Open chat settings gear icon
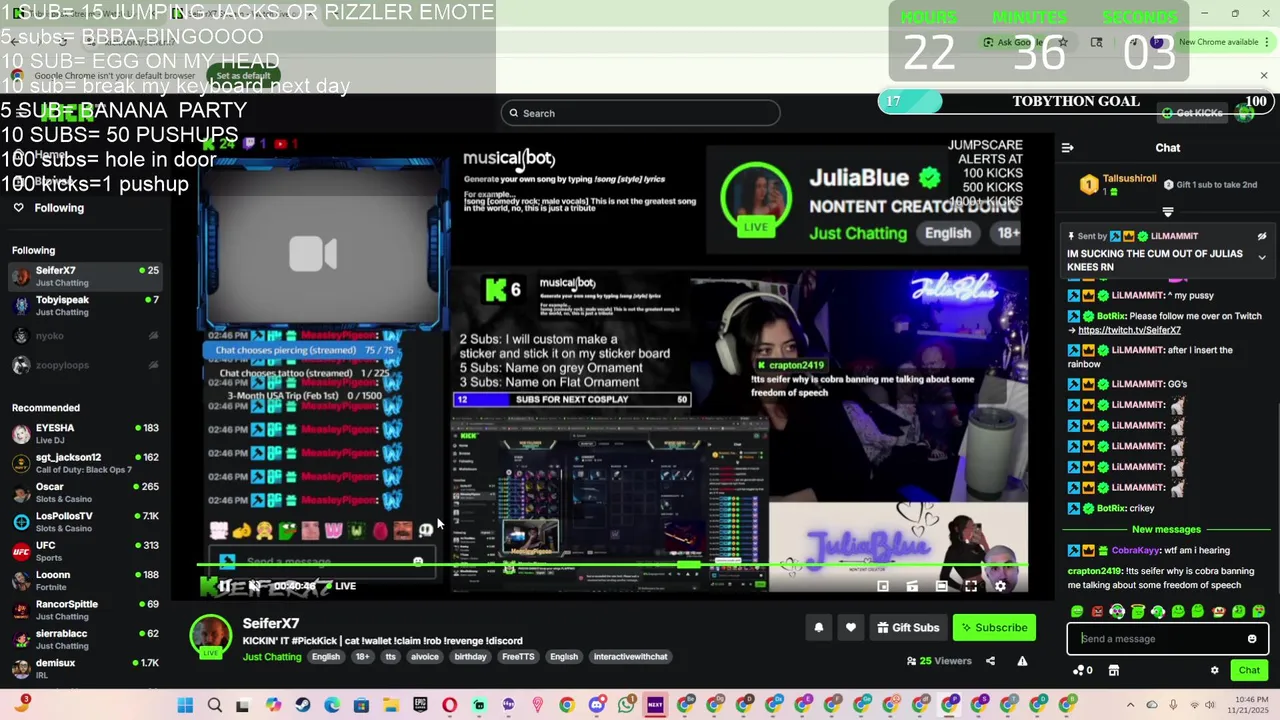Image resolution: width=1280 pixels, height=720 pixels. pyautogui.click(x=1215, y=671)
